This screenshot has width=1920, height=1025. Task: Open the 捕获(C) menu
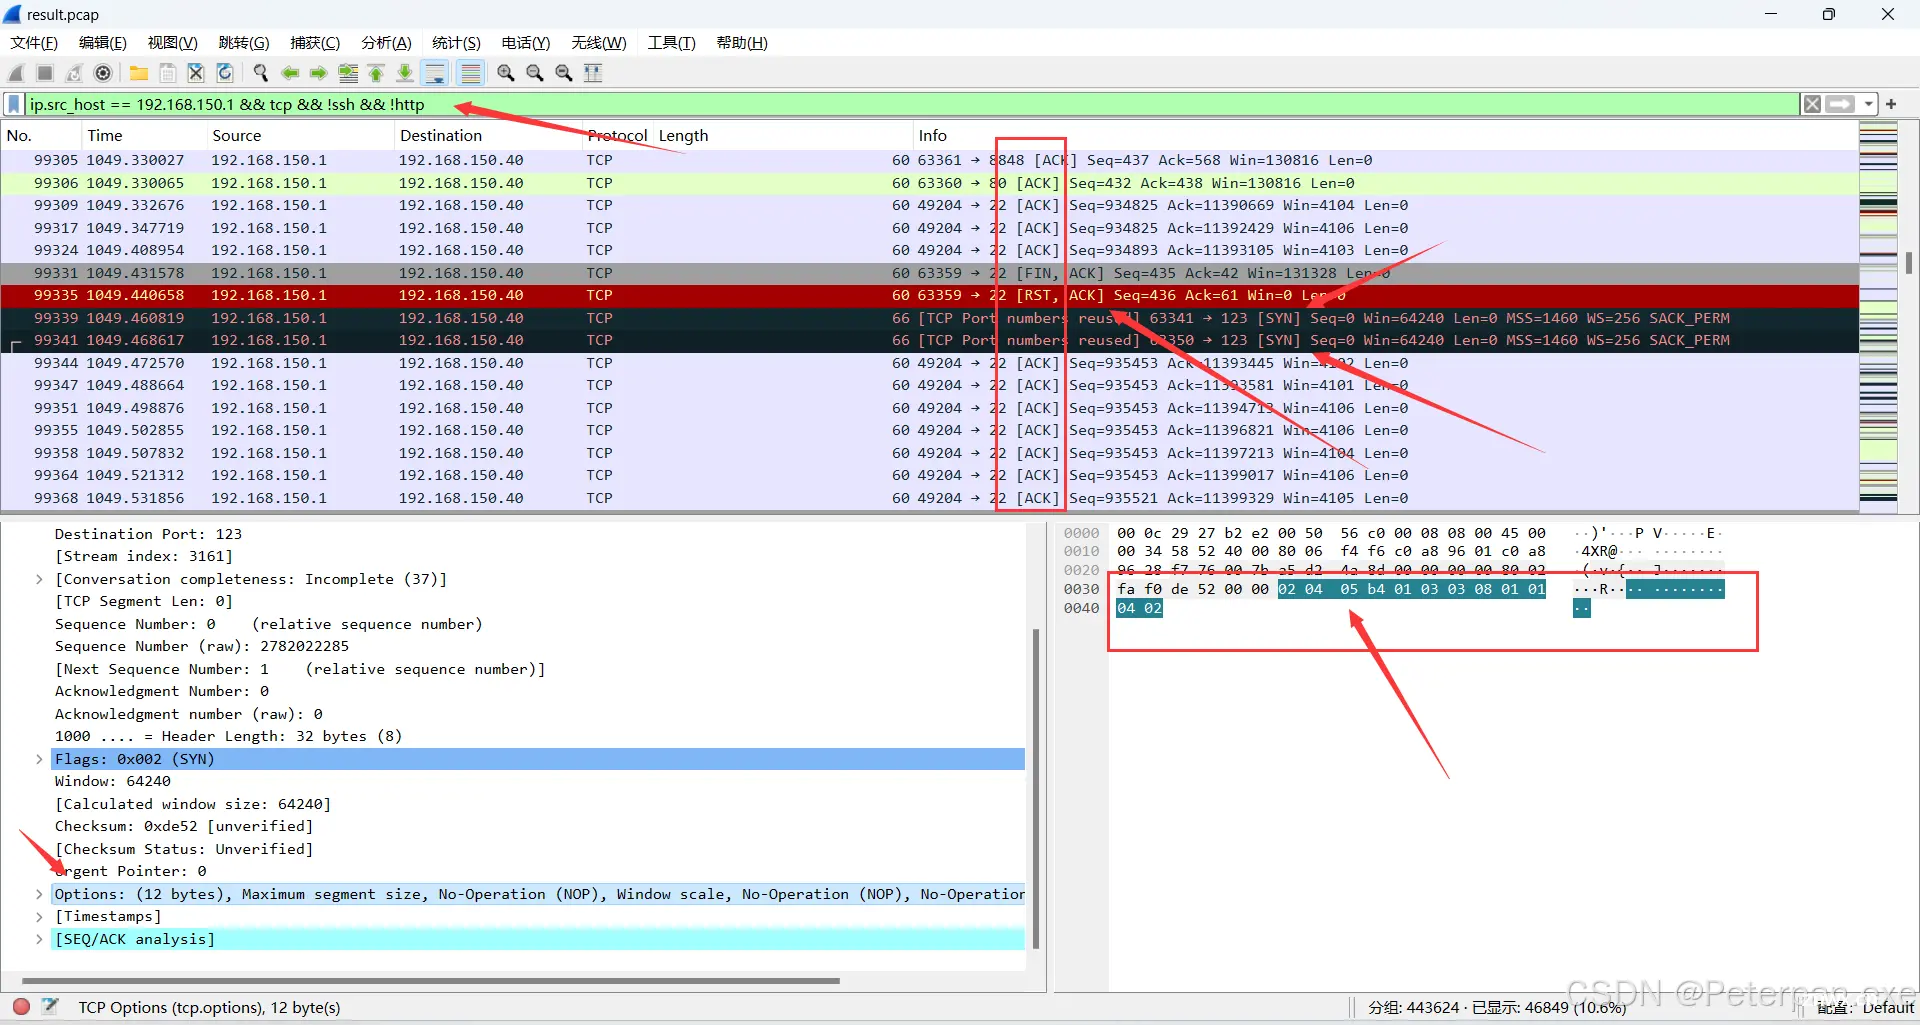pyautogui.click(x=315, y=42)
